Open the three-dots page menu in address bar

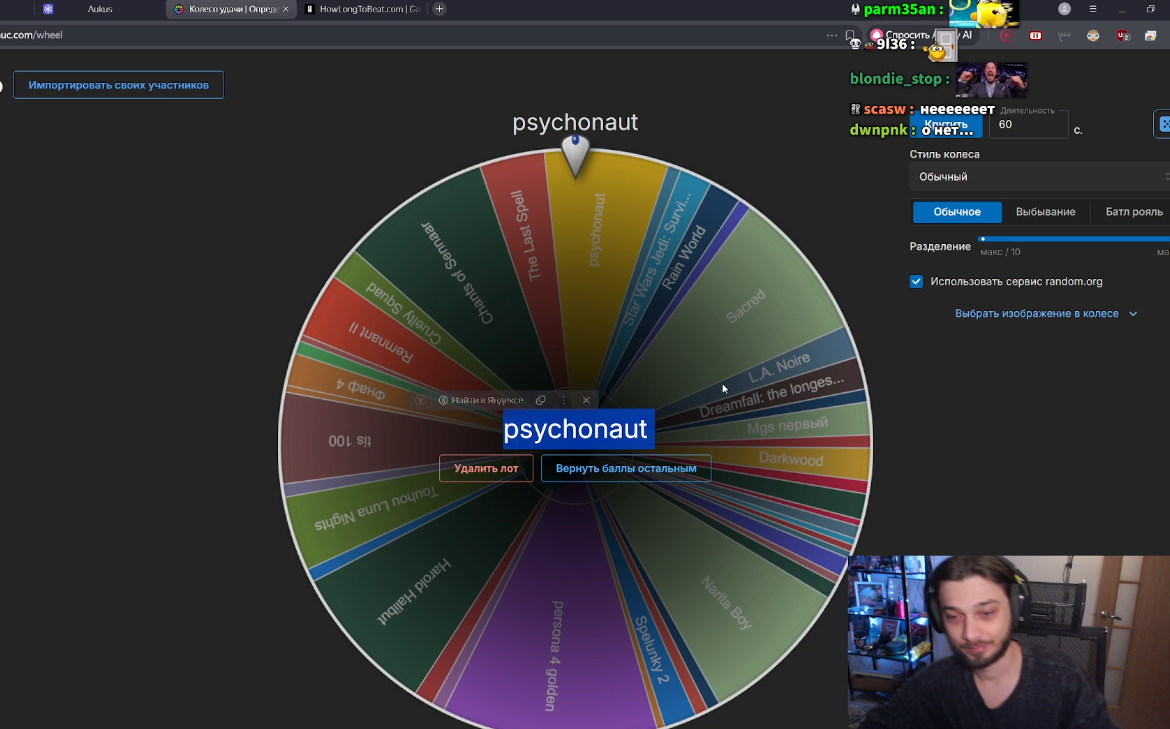(831, 35)
